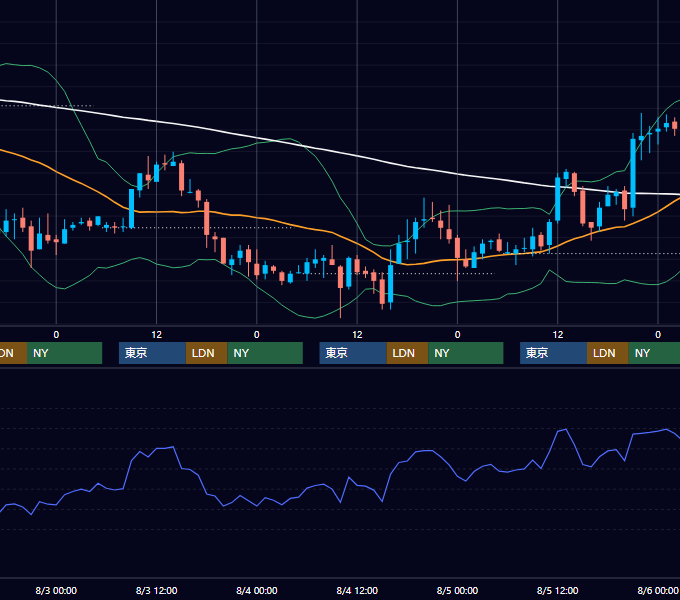Click the hour label 0 above 8/5 00:00
The image size is (680, 600).
pyautogui.click(x=457, y=335)
